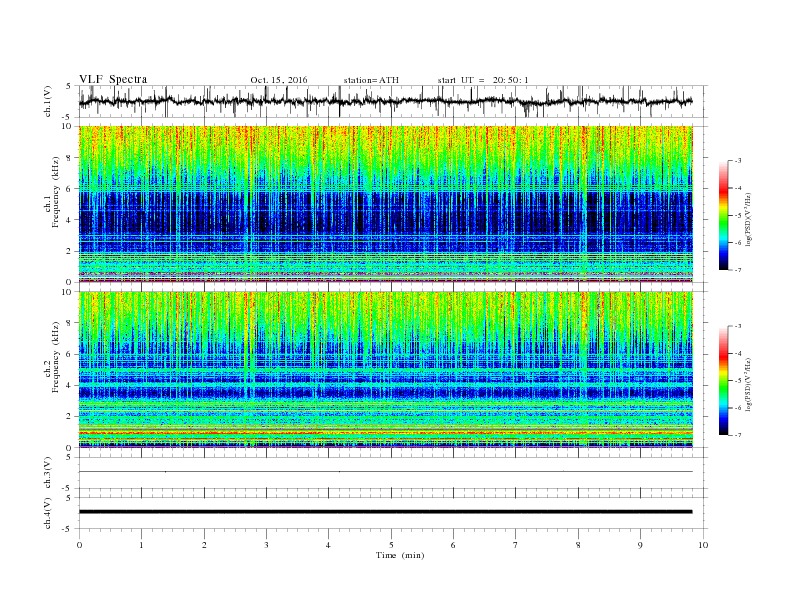Click time axis tick label "3"
The width and height of the screenshot is (792, 612).
point(266,545)
